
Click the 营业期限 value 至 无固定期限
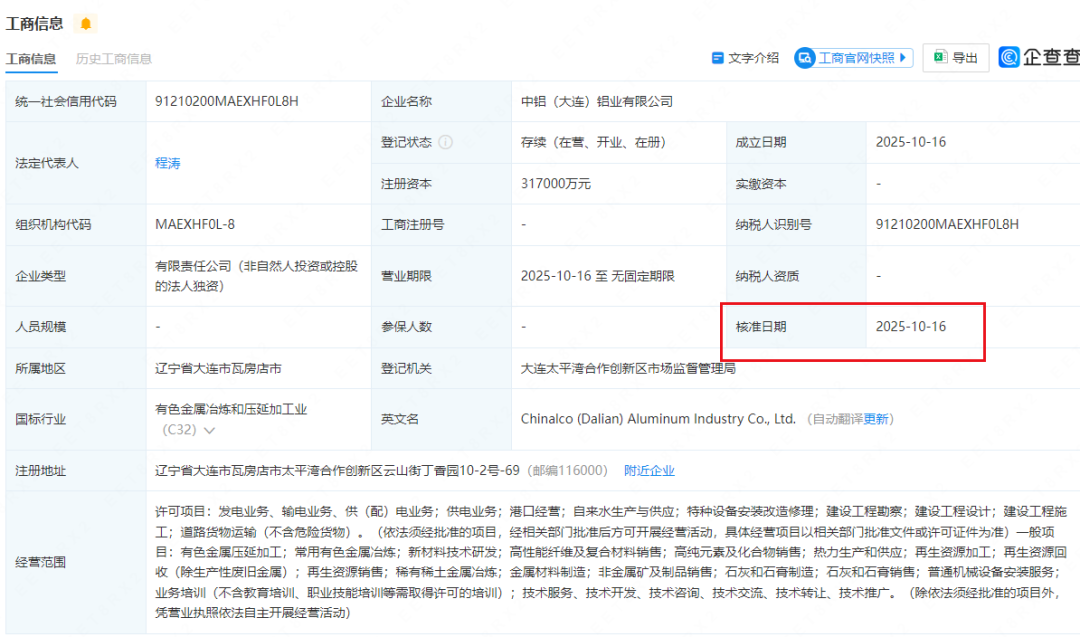point(597,276)
